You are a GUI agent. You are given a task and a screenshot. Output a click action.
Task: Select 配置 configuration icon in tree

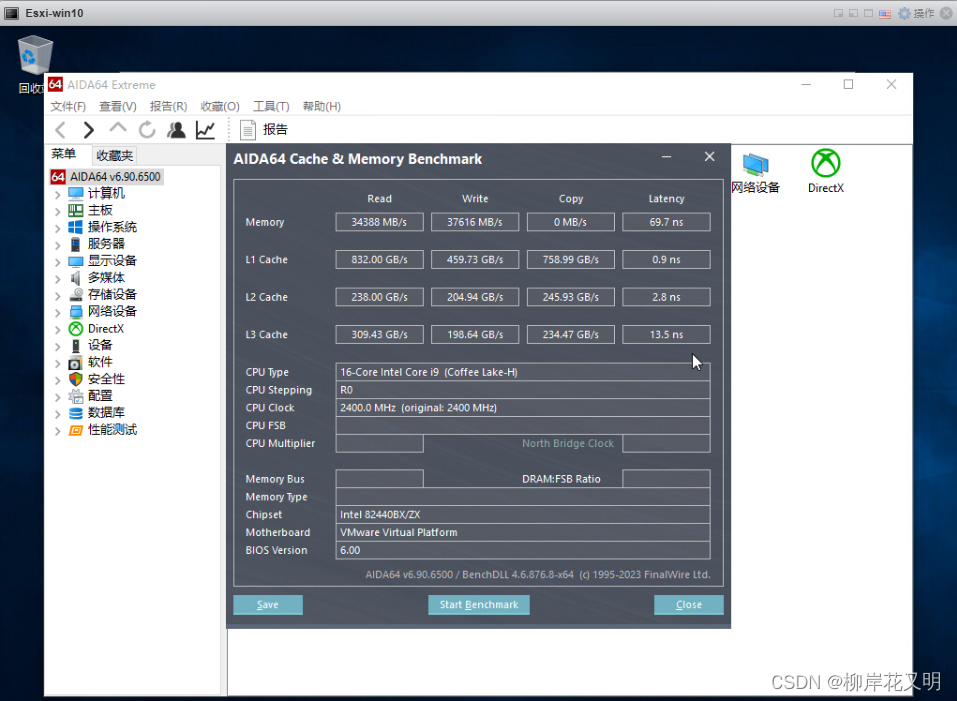76,397
